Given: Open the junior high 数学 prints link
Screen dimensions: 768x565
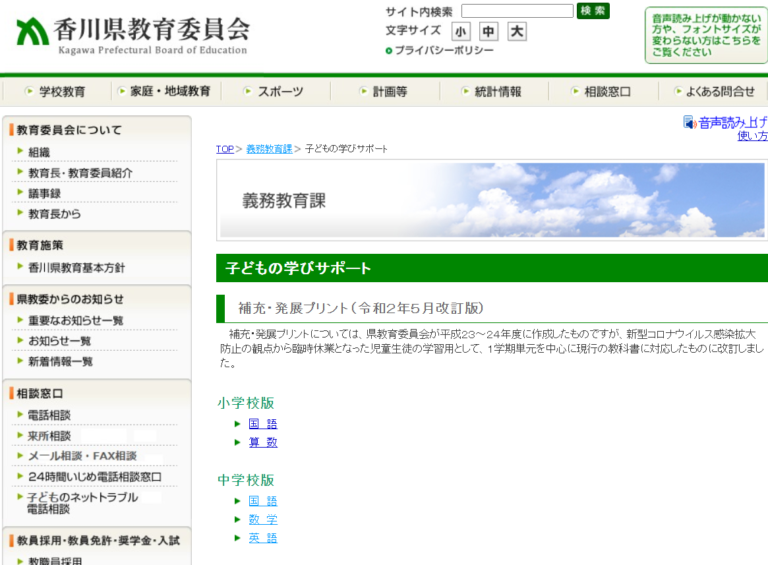Looking at the screenshot, I should coord(263,519).
